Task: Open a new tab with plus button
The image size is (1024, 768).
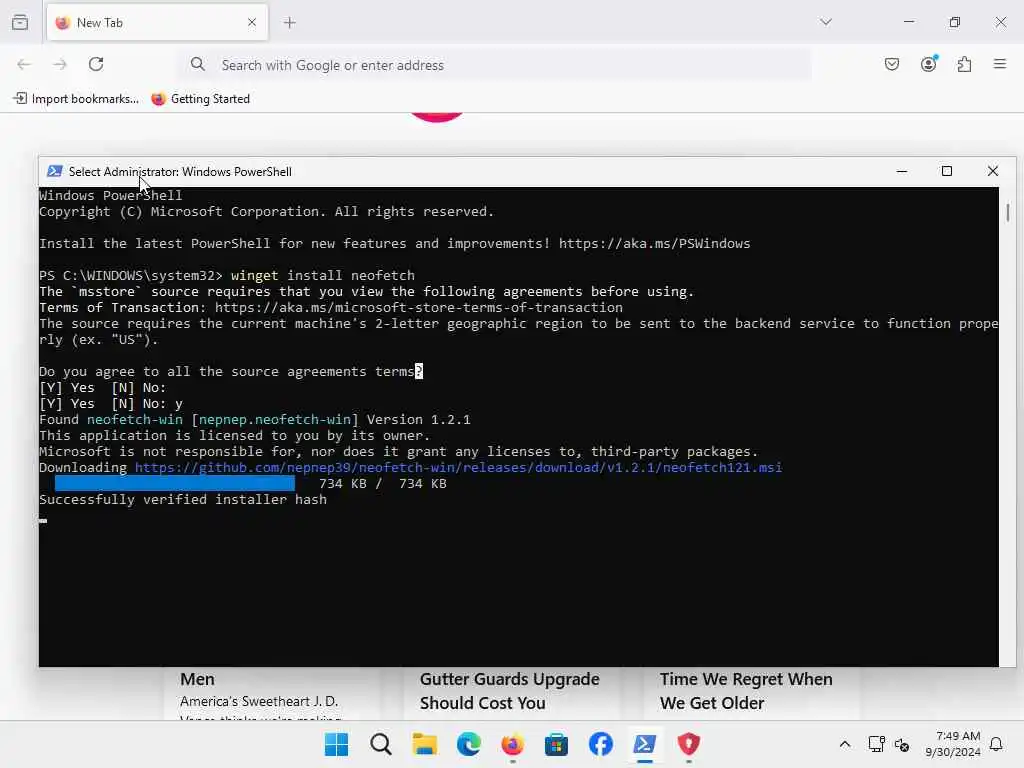Action: pos(289,23)
